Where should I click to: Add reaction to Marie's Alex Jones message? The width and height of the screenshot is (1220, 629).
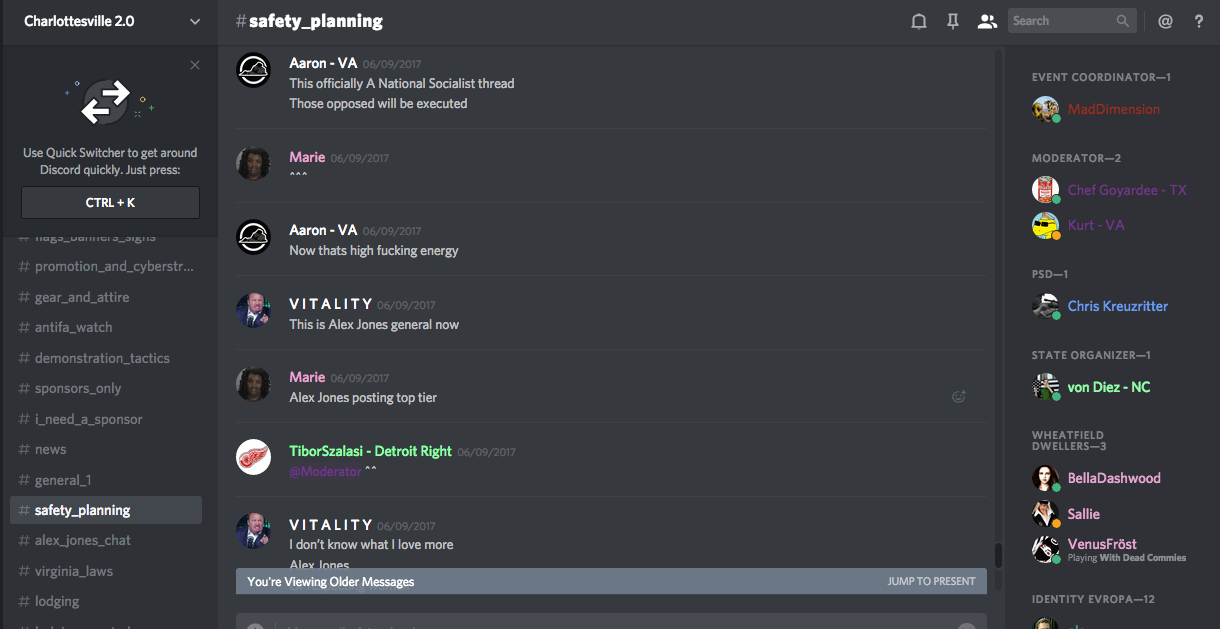click(x=959, y=396)
